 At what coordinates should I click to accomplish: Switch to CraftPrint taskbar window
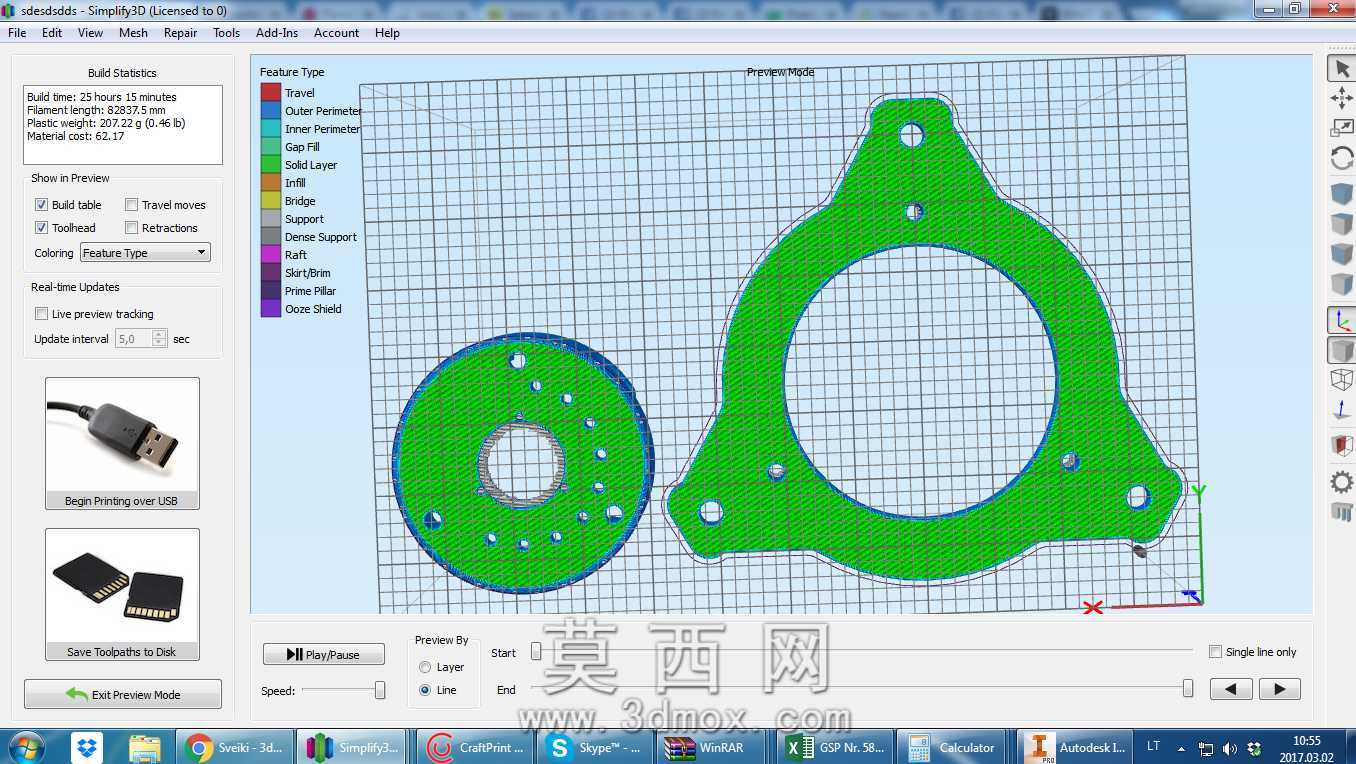[x=474, y=747]
